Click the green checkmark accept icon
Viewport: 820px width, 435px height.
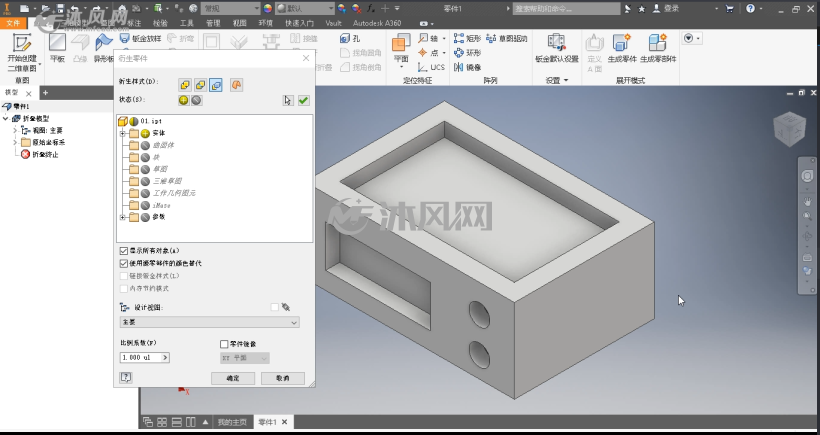[x=303, y=100]
